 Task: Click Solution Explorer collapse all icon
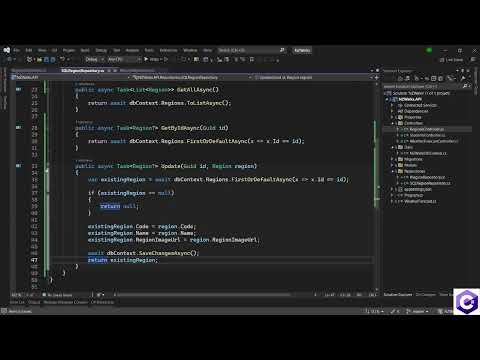433,79
